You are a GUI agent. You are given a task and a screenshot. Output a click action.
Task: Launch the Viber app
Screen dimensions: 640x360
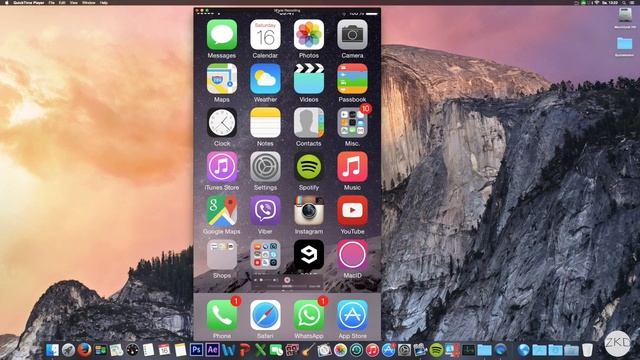[265, 211]
